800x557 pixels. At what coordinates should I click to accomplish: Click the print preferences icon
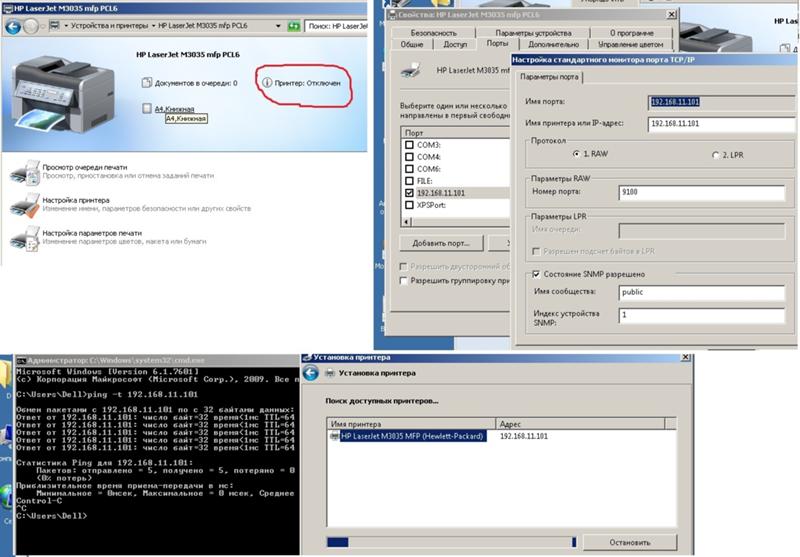(x=24, y=239)
